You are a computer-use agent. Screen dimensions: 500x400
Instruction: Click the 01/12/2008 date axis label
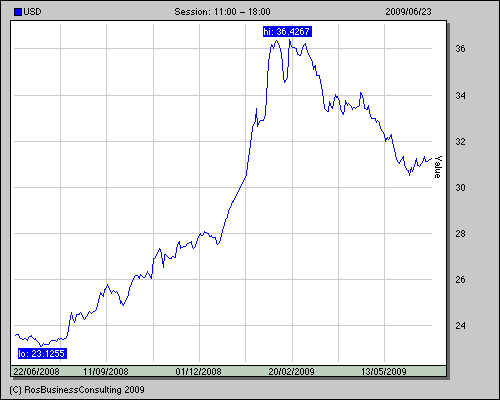pyautogui.click(x=199, y=371)
